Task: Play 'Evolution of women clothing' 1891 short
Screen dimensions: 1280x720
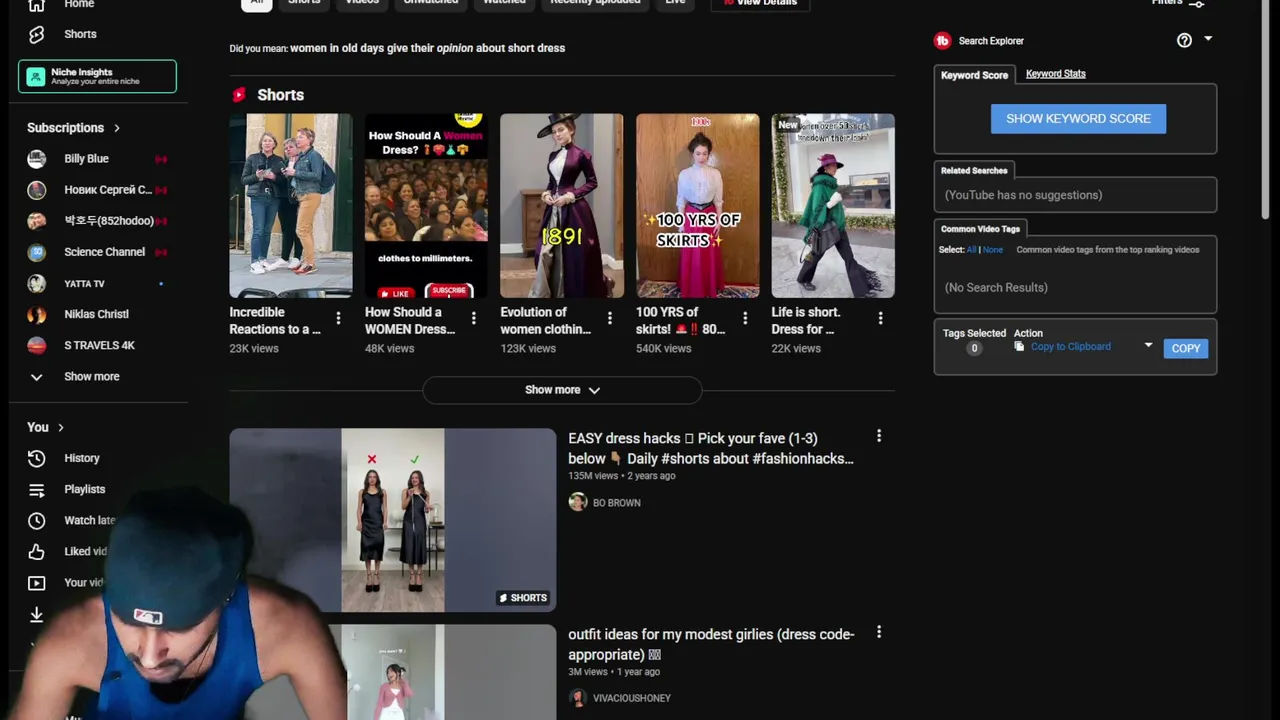Action: point(562,205)
